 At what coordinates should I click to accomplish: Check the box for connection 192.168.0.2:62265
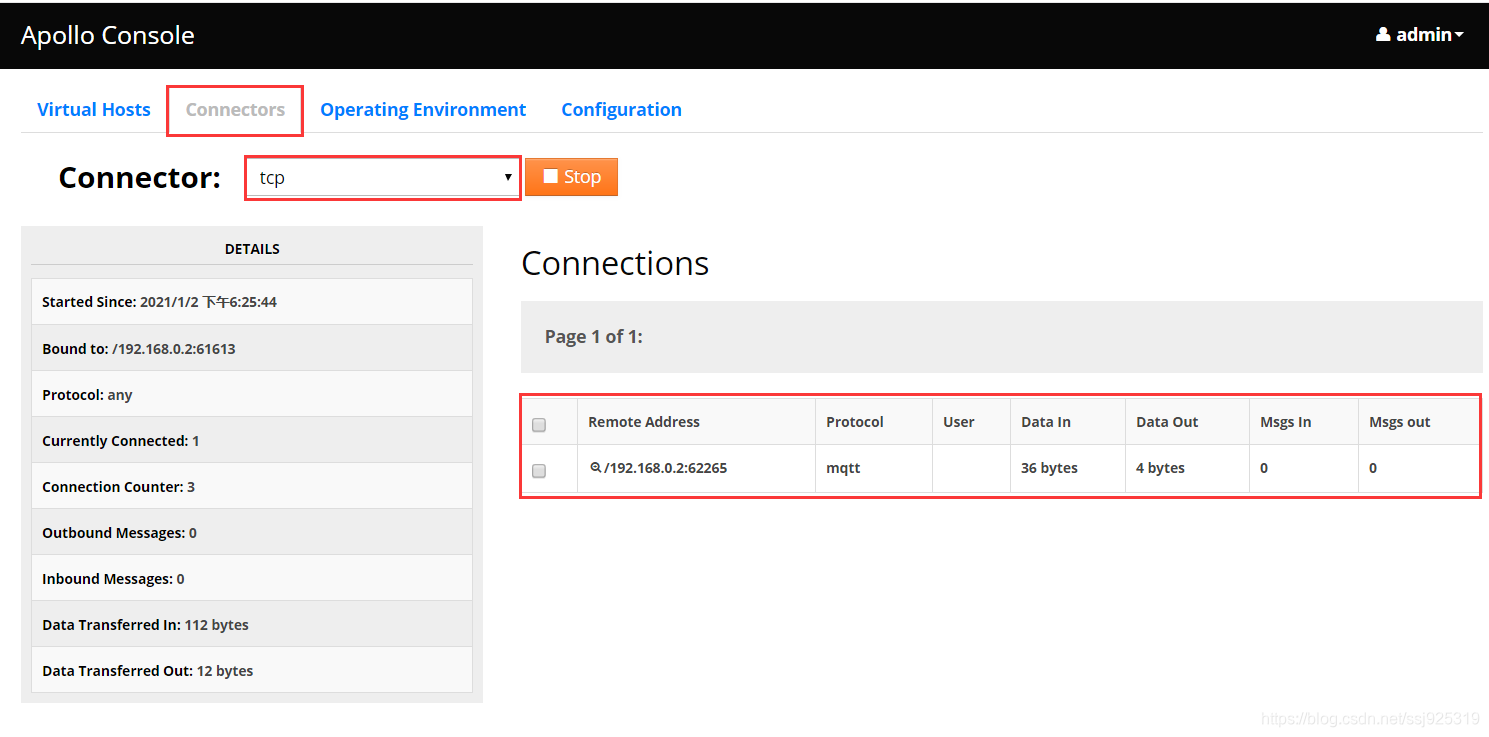(x=539, y=471)
